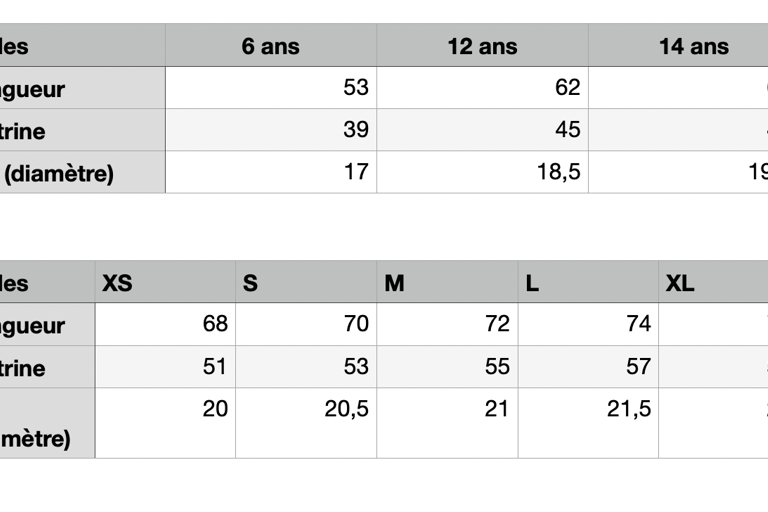Select the 12 ans column header

click(482, 45)
